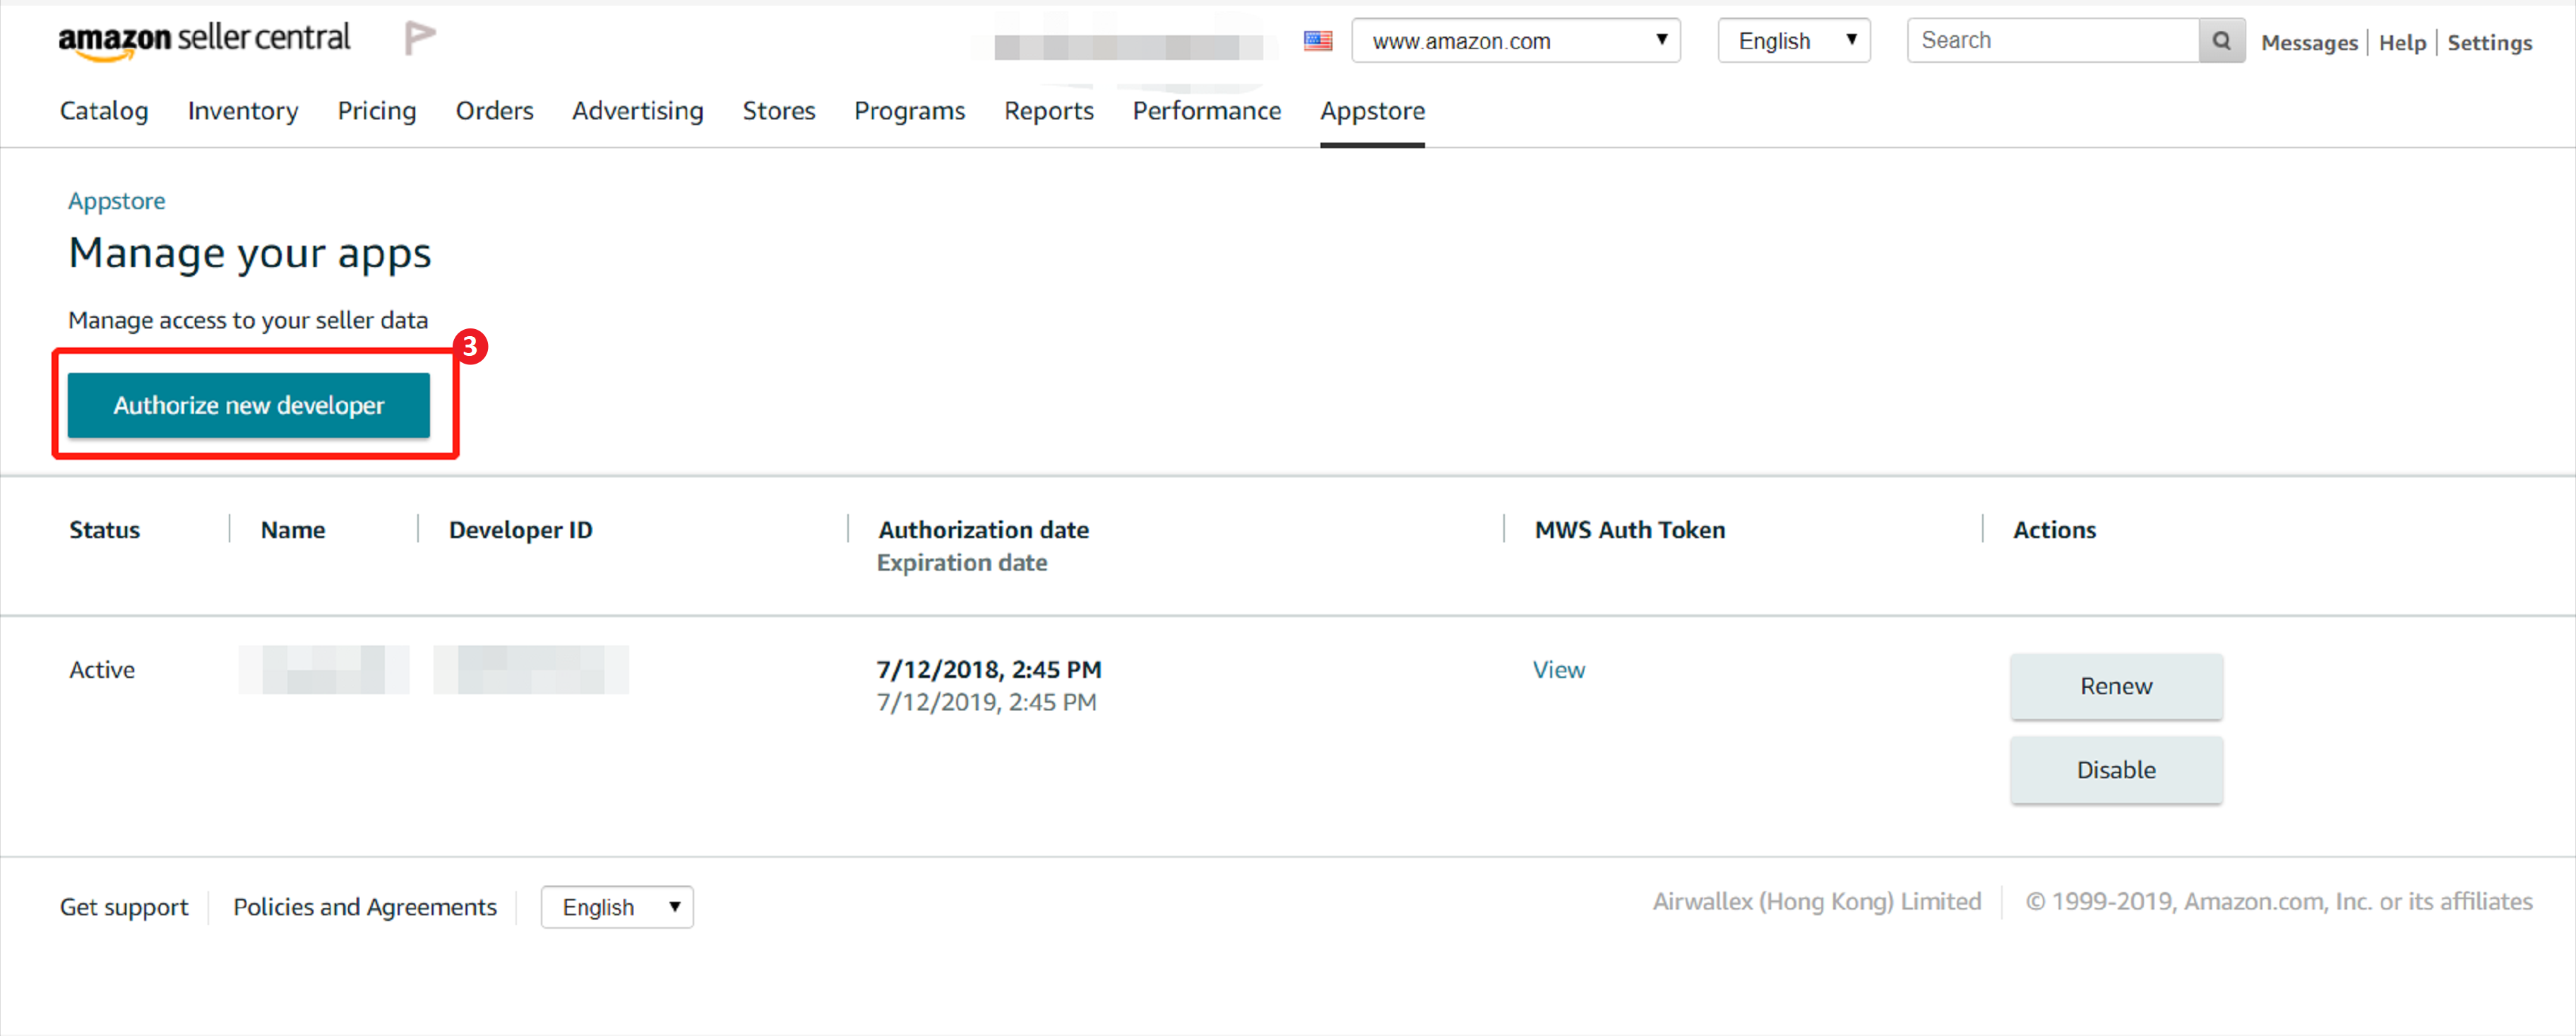Click the Amazon Seller Central logo
This screenshot has height=1036, width=2576.
pyautogui.click(x=204, y=39)
